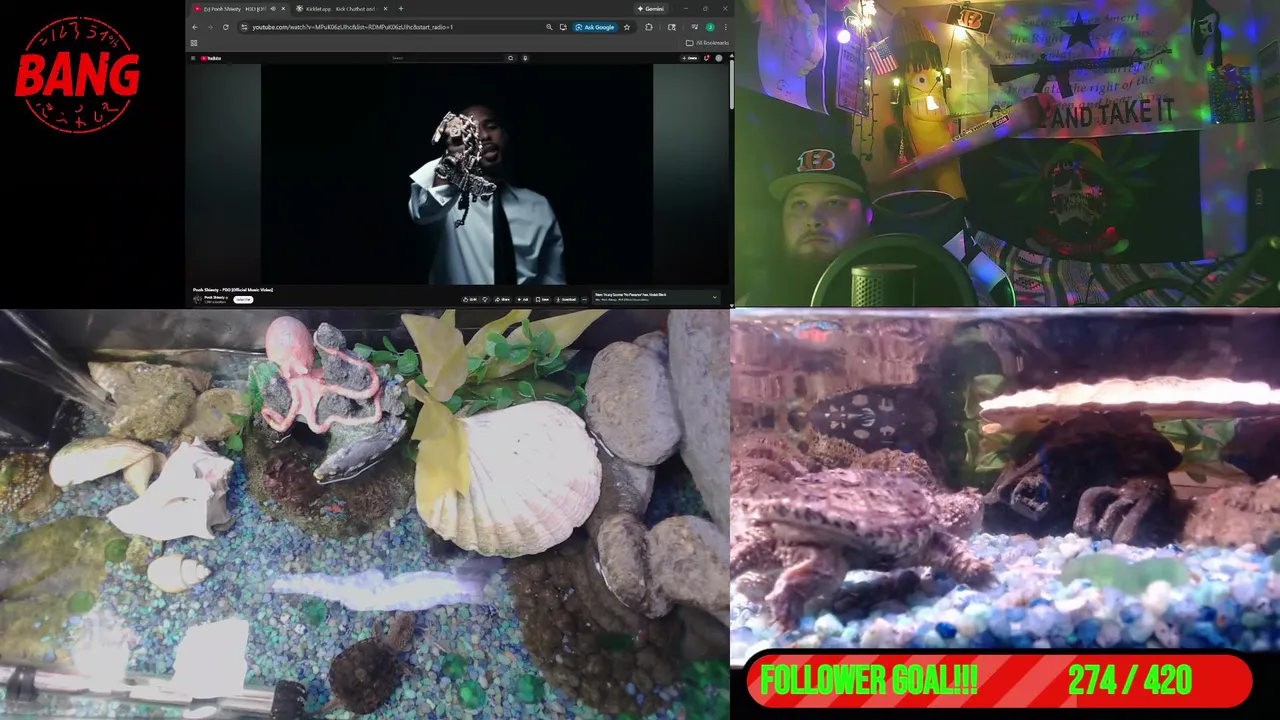
Task: Open the YouTube notifications bell
Action: pos(706,58)
